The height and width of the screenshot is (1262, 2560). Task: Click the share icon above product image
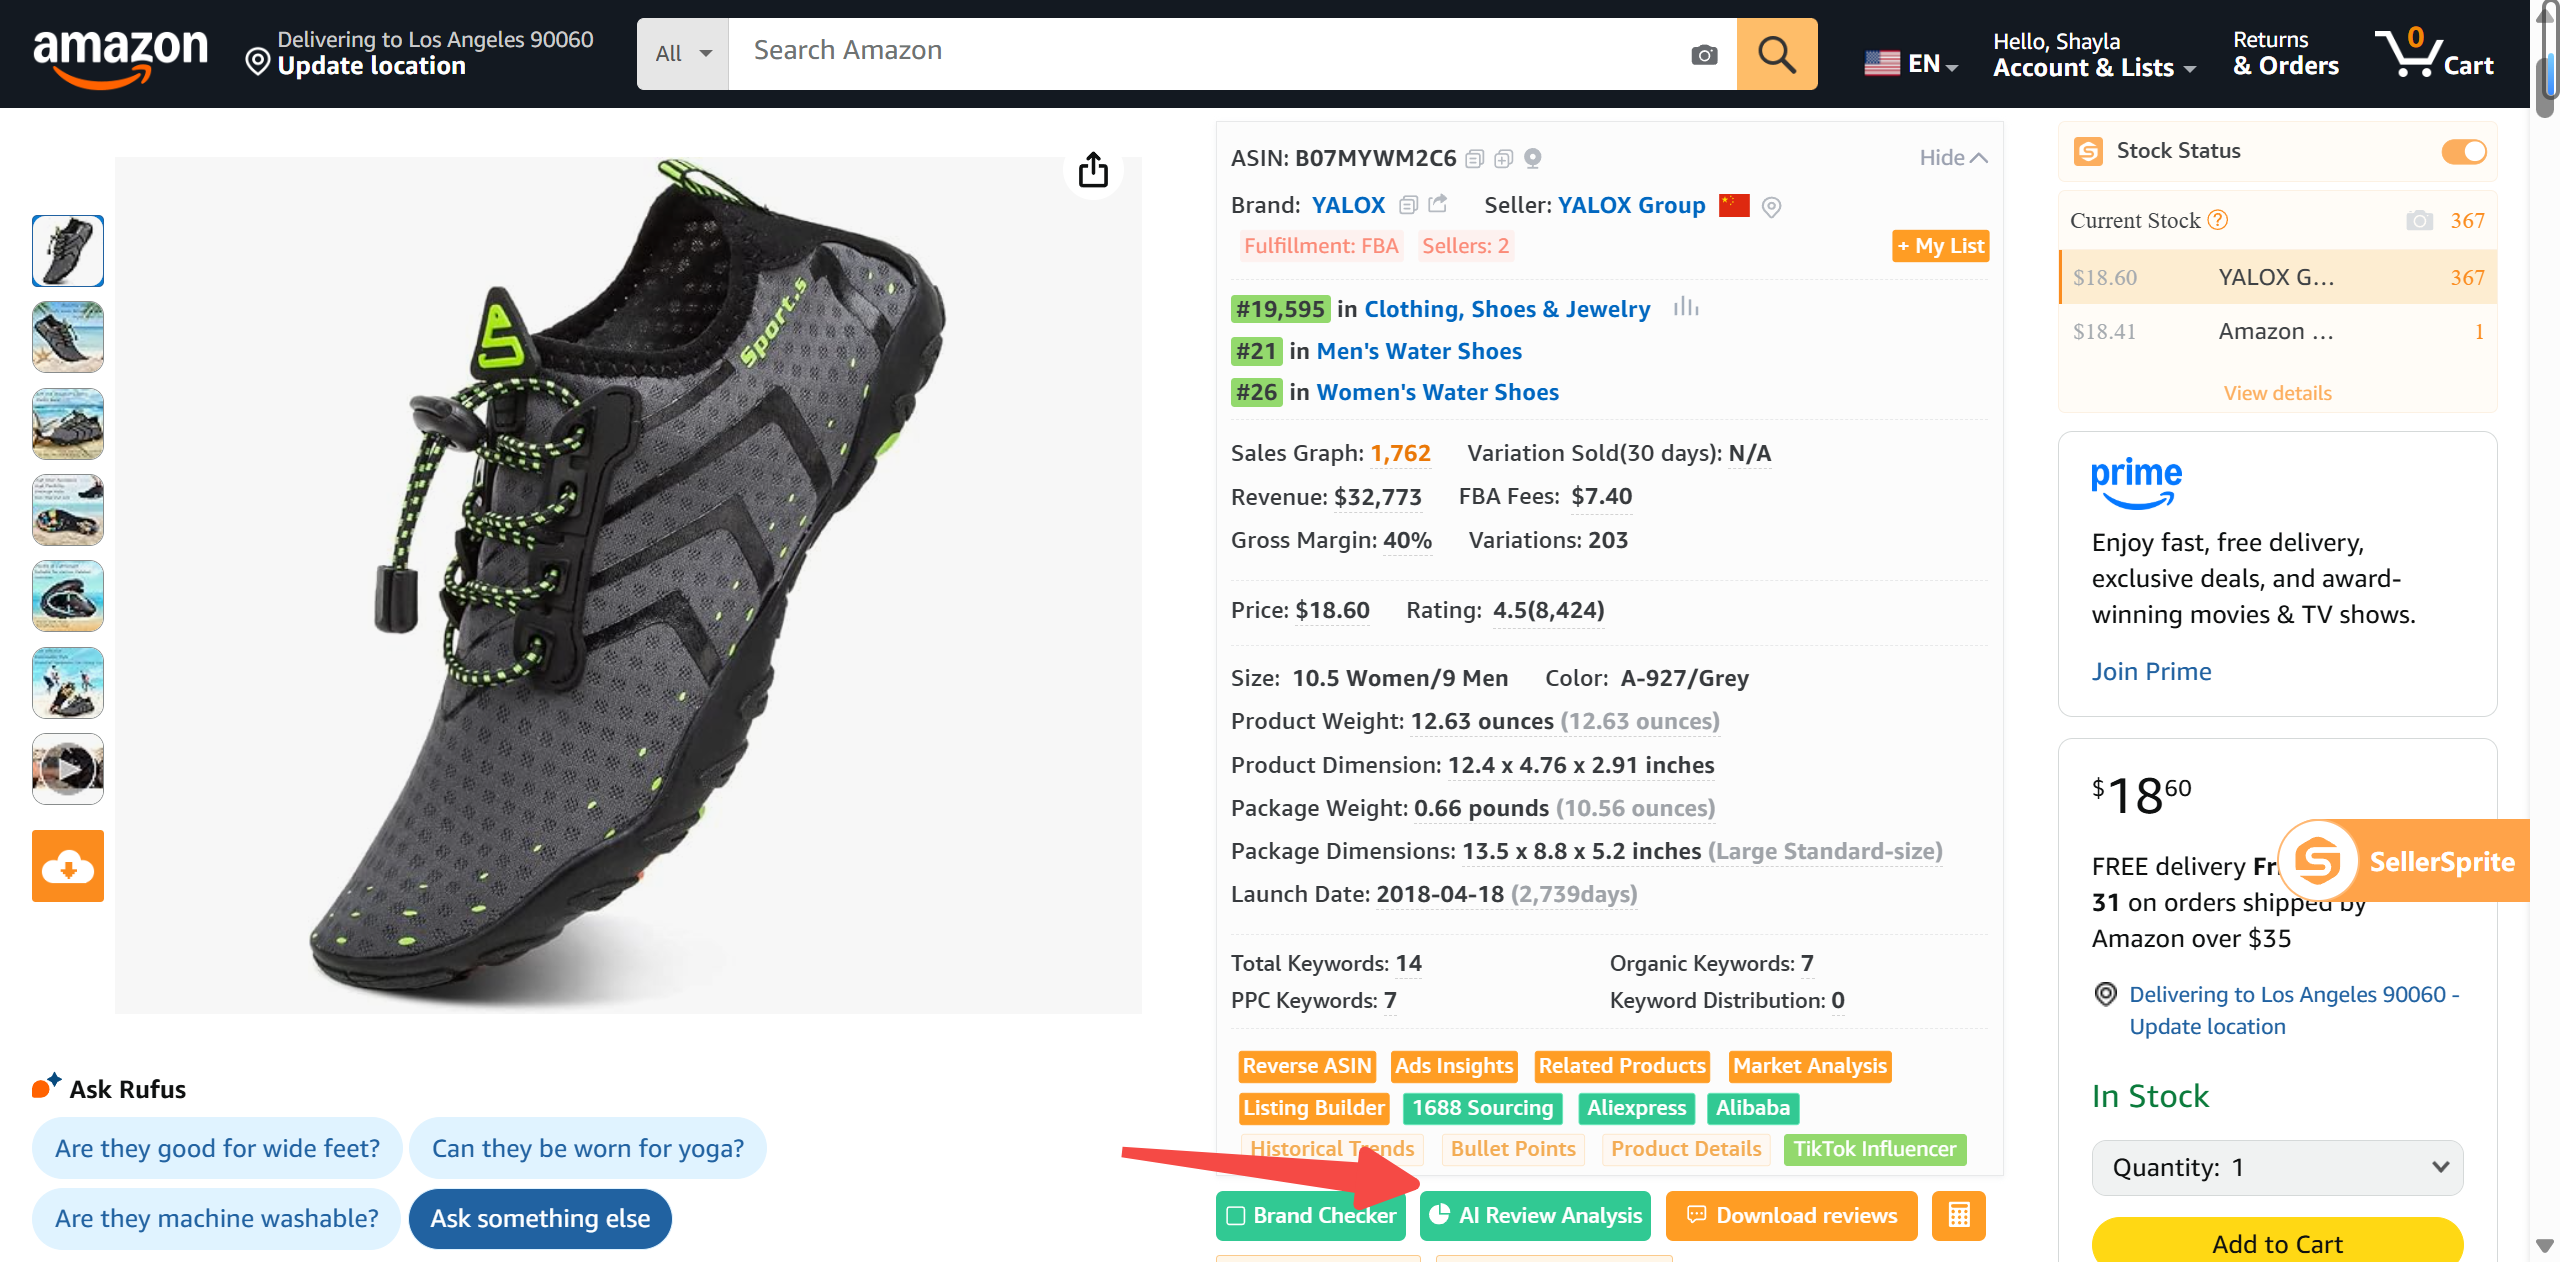[x=1093, y=170]
